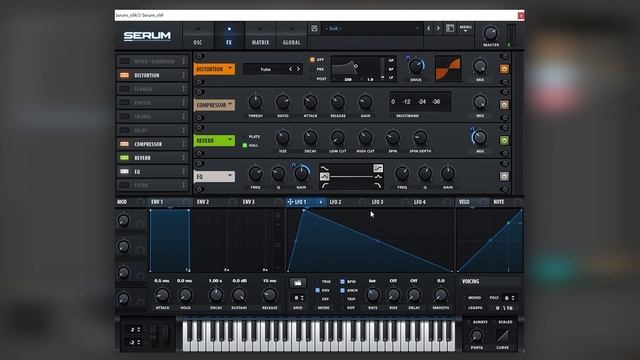This screenshot has height=360, width=640.
Task: Select EQ low shelf shape icon
Action: [324, 168]
